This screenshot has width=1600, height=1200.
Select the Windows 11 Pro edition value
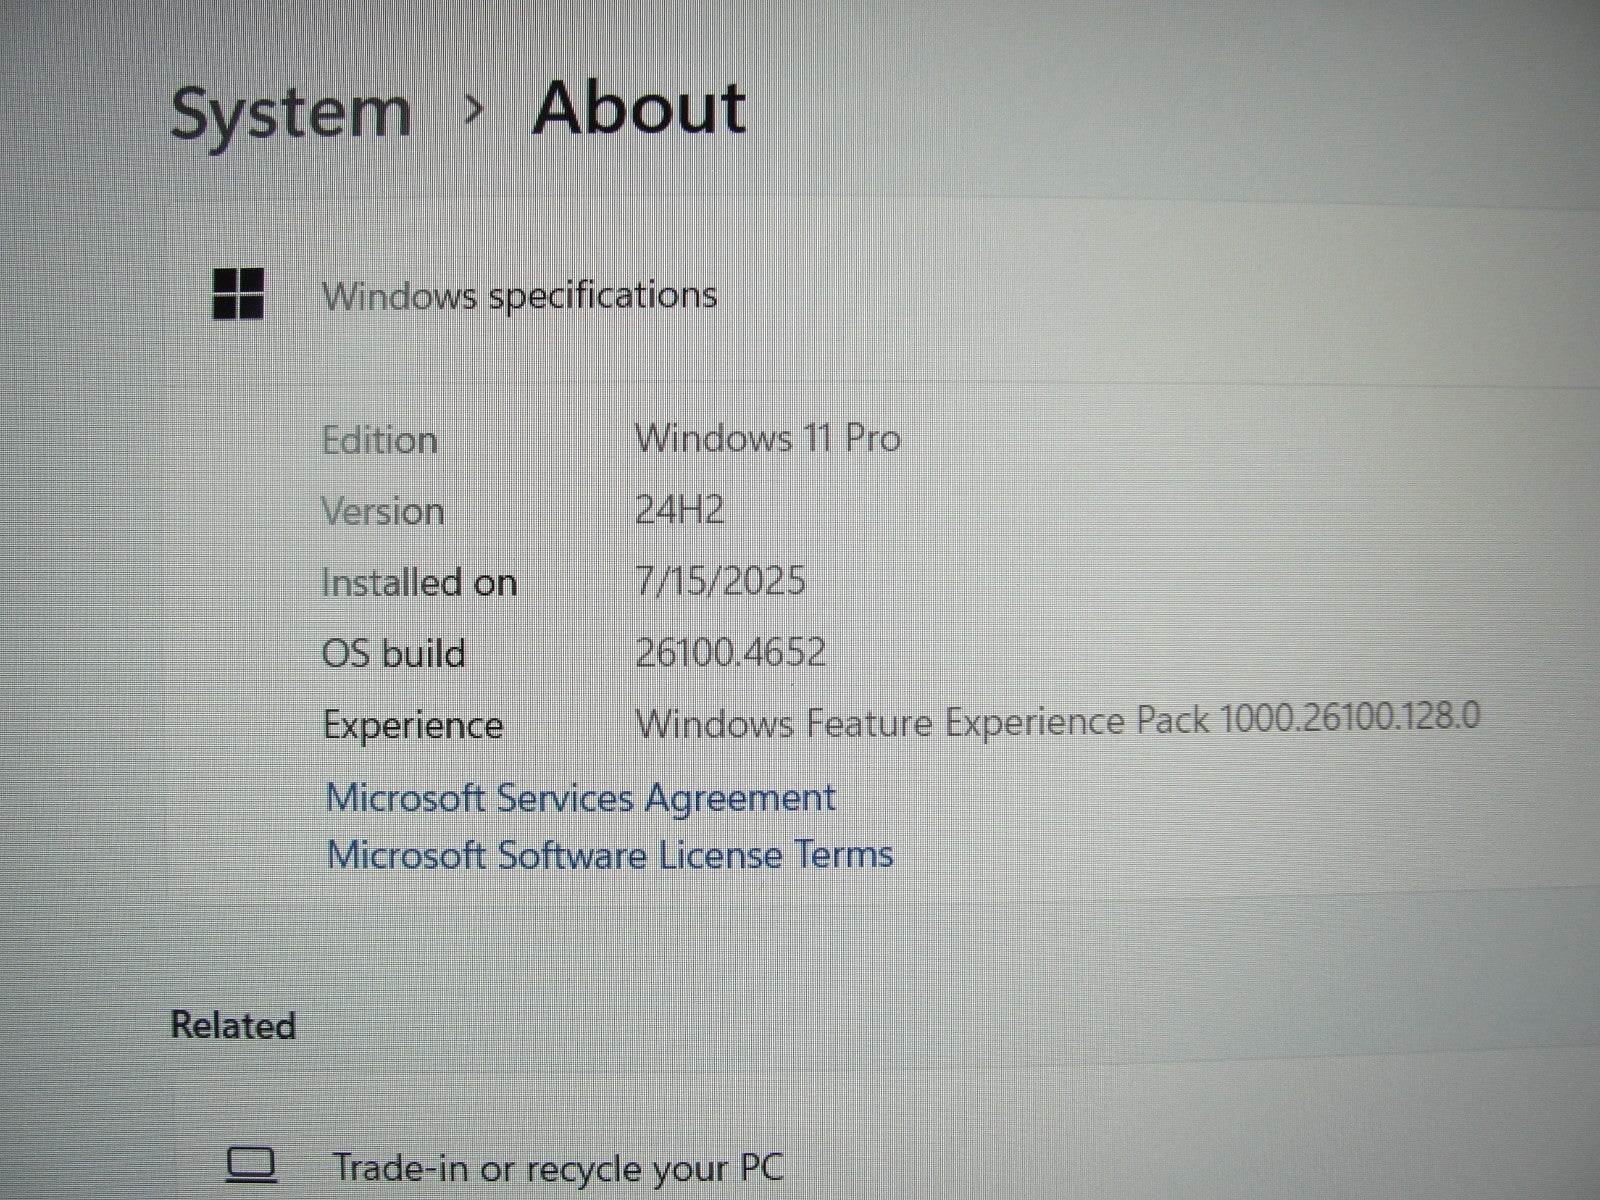767,438
